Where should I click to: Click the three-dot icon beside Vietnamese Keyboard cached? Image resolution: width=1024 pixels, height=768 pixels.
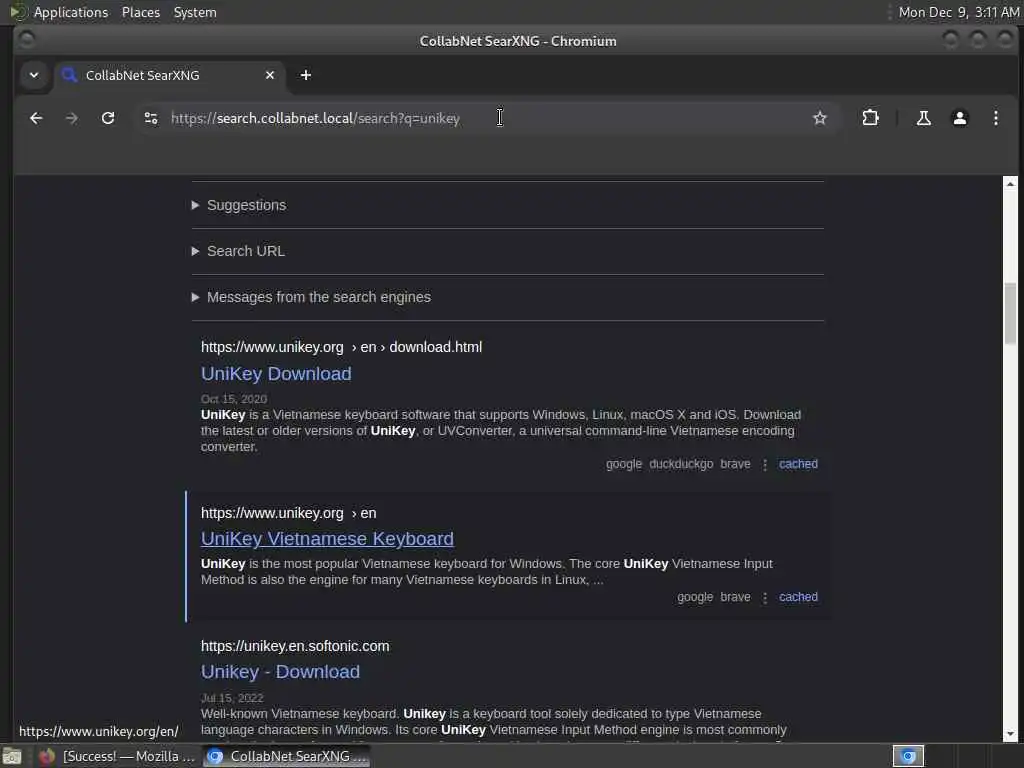coord(765,598)
